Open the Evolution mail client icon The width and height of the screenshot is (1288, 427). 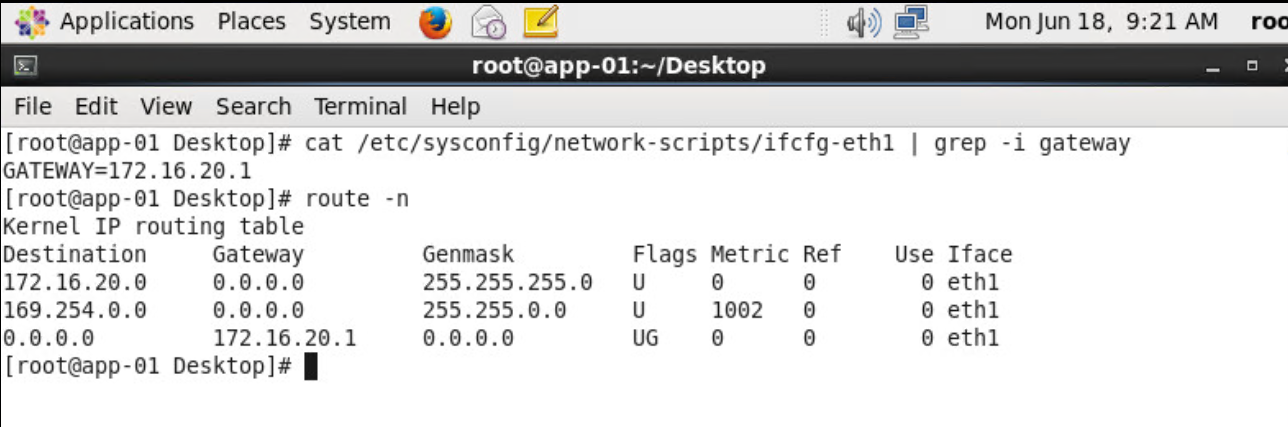(488, 22)
